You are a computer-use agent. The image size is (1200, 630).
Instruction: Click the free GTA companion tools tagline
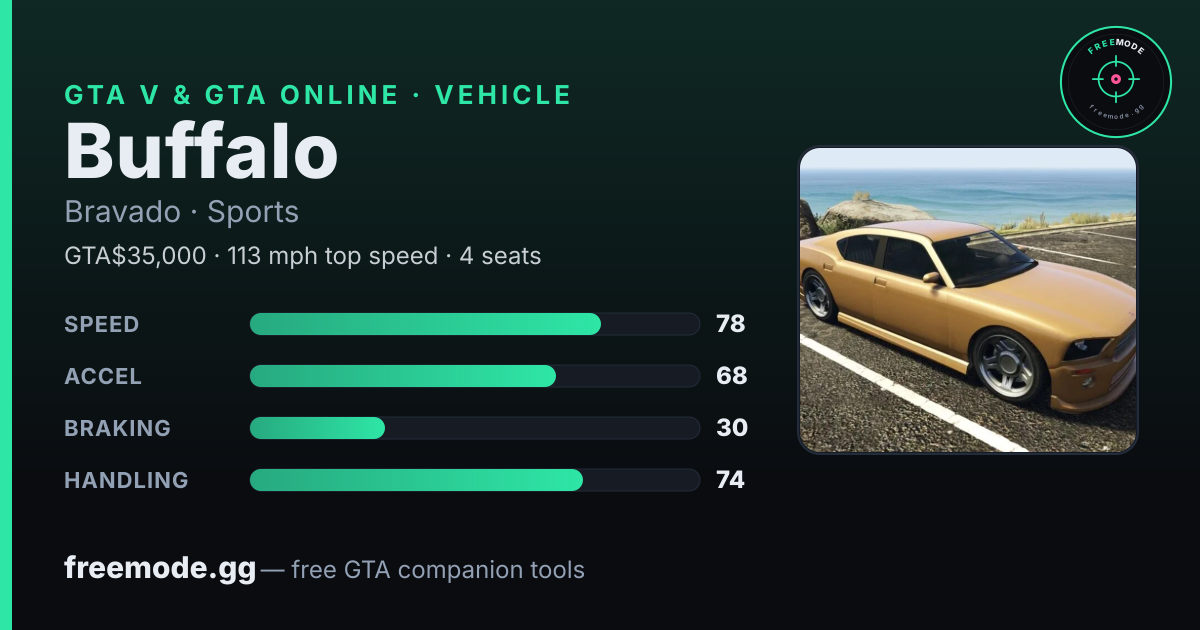point(438,570)
